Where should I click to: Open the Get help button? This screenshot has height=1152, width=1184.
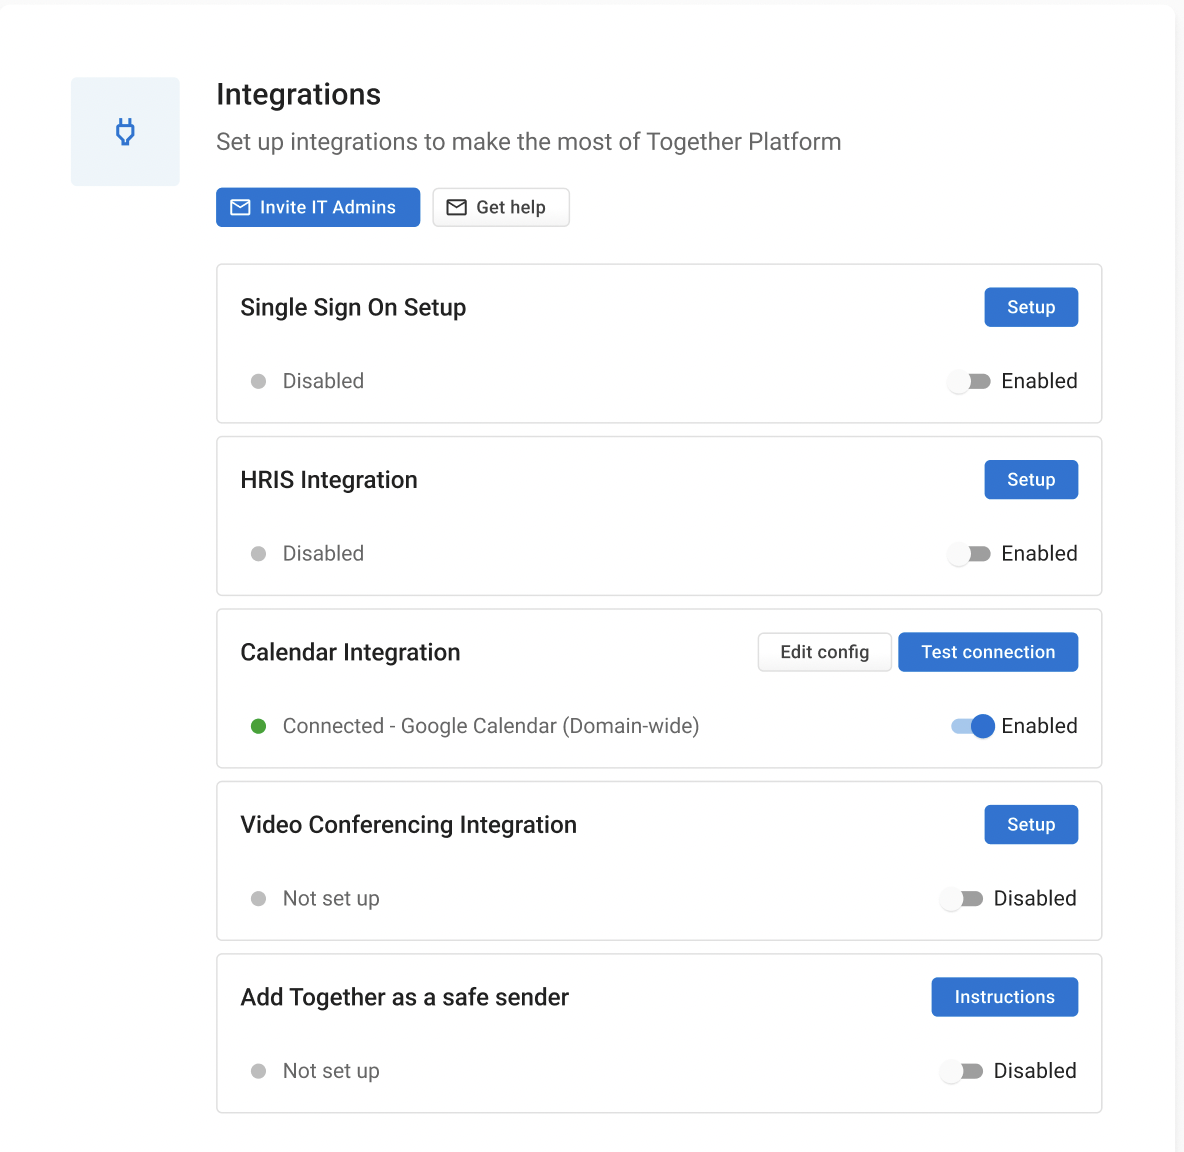(x=501, y=207)
